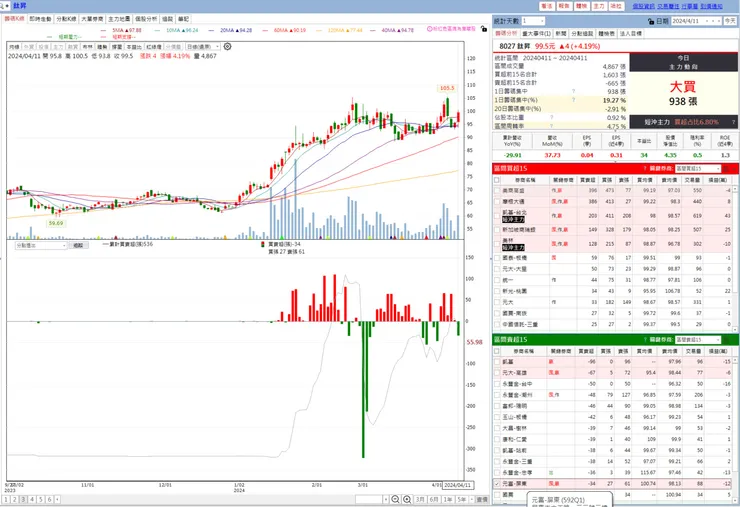Click 20MA legend color line
740x507 pixels.
click(x=211, y=30)
